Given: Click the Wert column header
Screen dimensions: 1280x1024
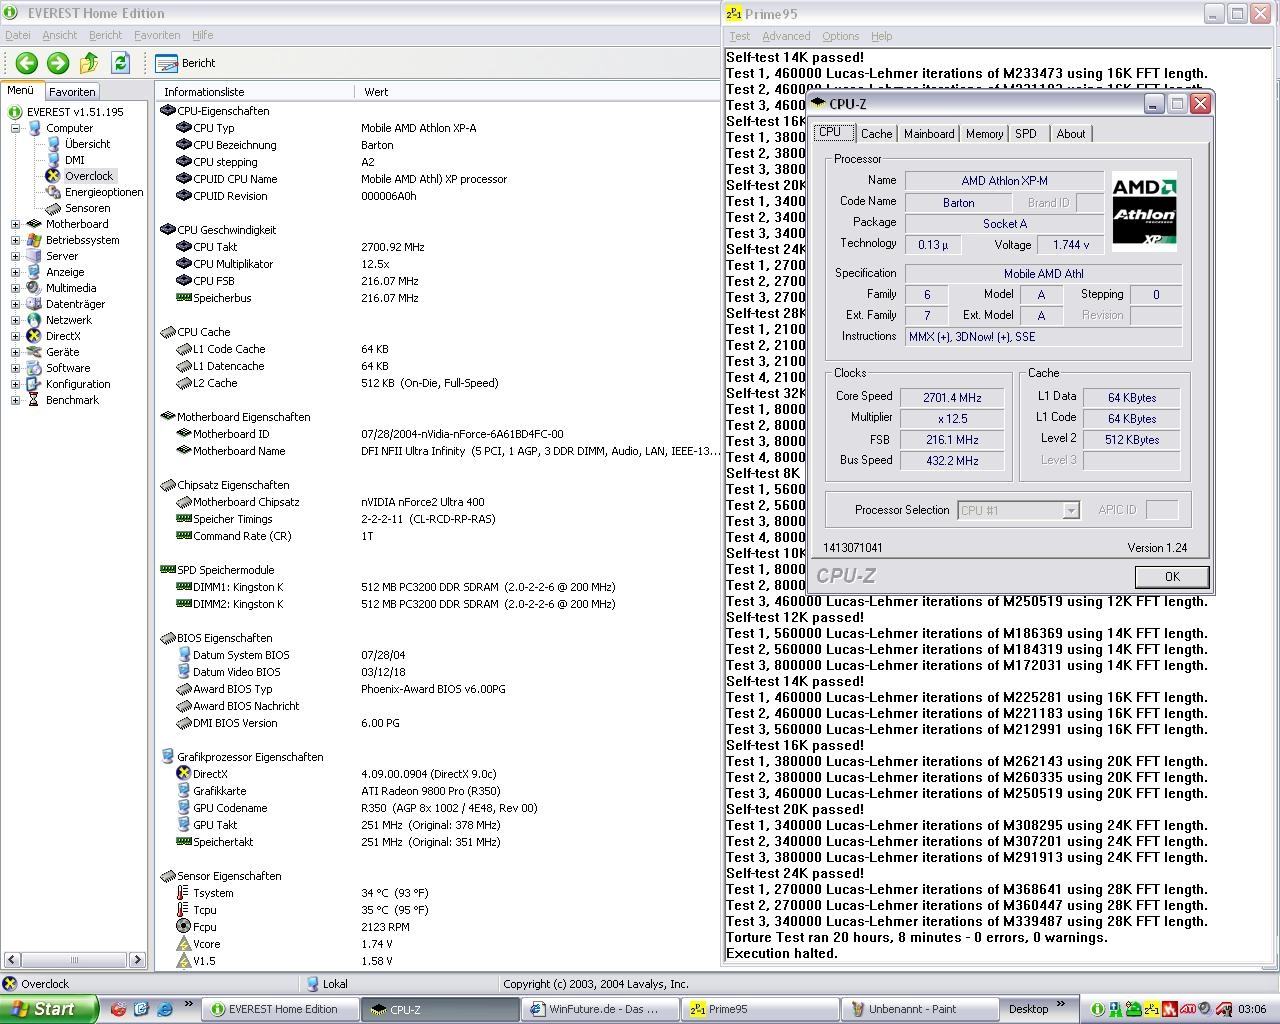Looking at the screenshot, I should pos(537,91).
